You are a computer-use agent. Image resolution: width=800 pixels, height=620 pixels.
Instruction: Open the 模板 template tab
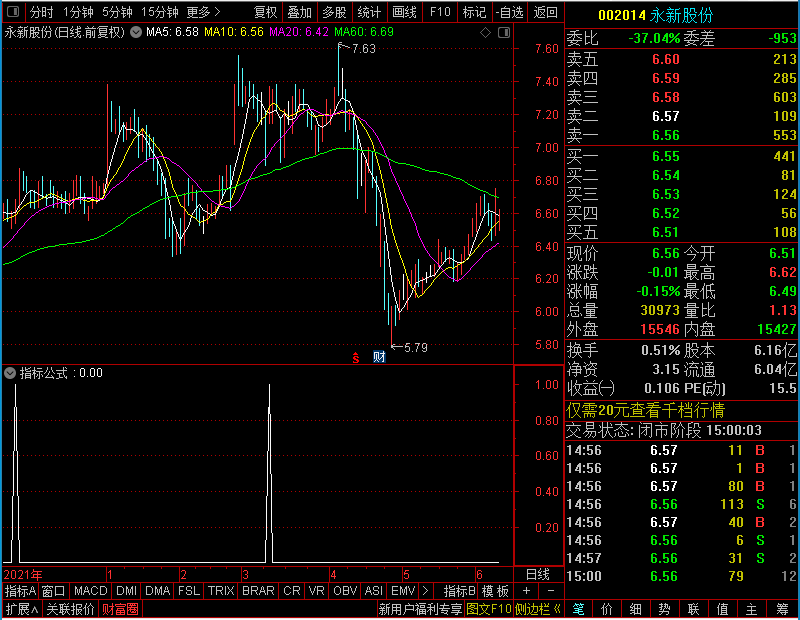(x=495, y=591)
